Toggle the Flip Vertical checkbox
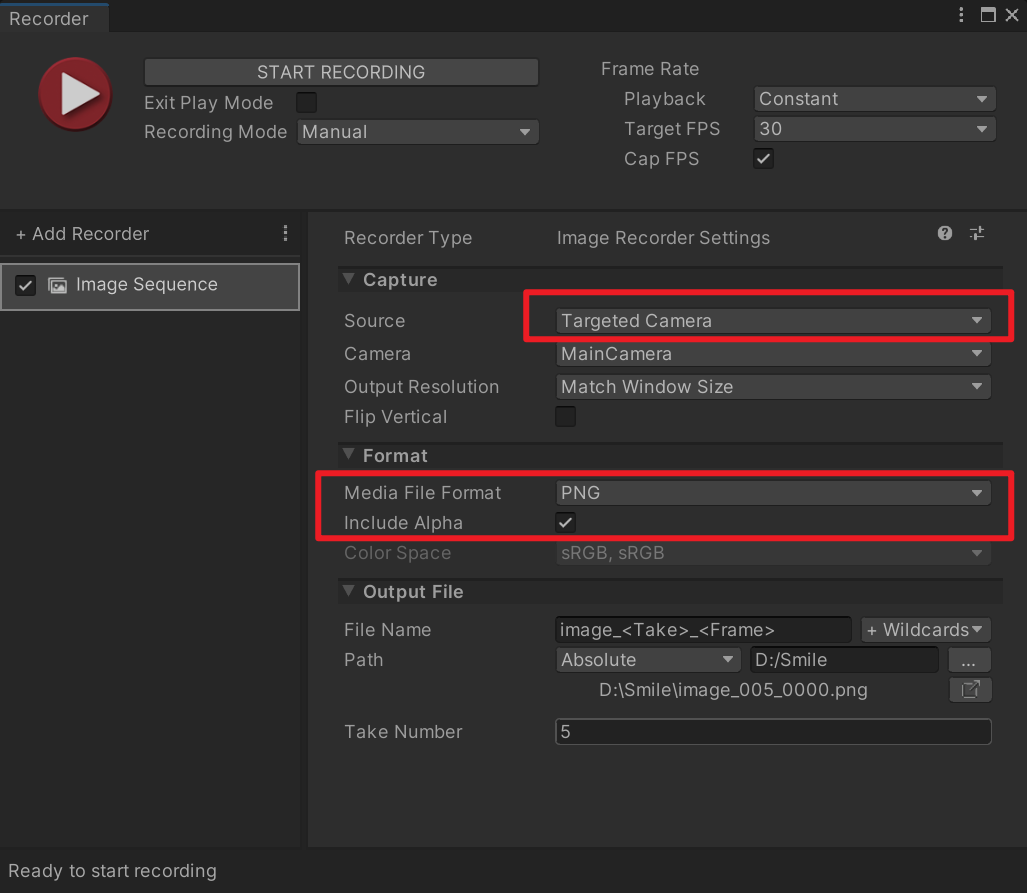1027x893 pixels. coord(566,417)
